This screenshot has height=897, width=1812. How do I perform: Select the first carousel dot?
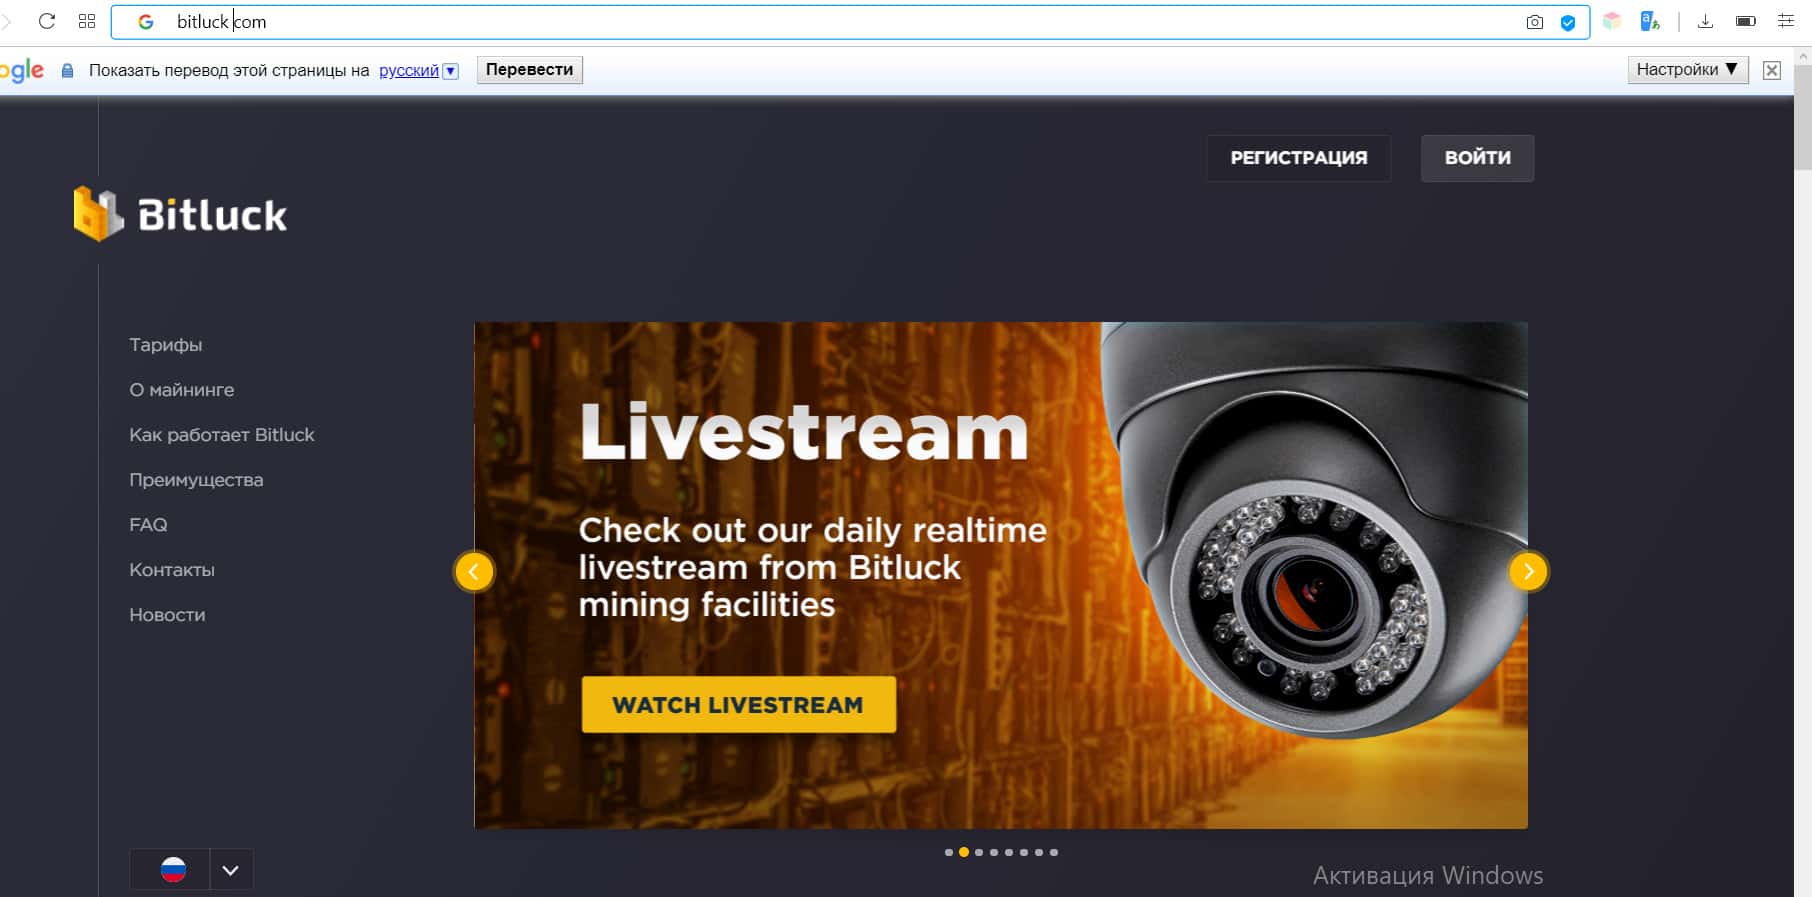click(949, 853)
